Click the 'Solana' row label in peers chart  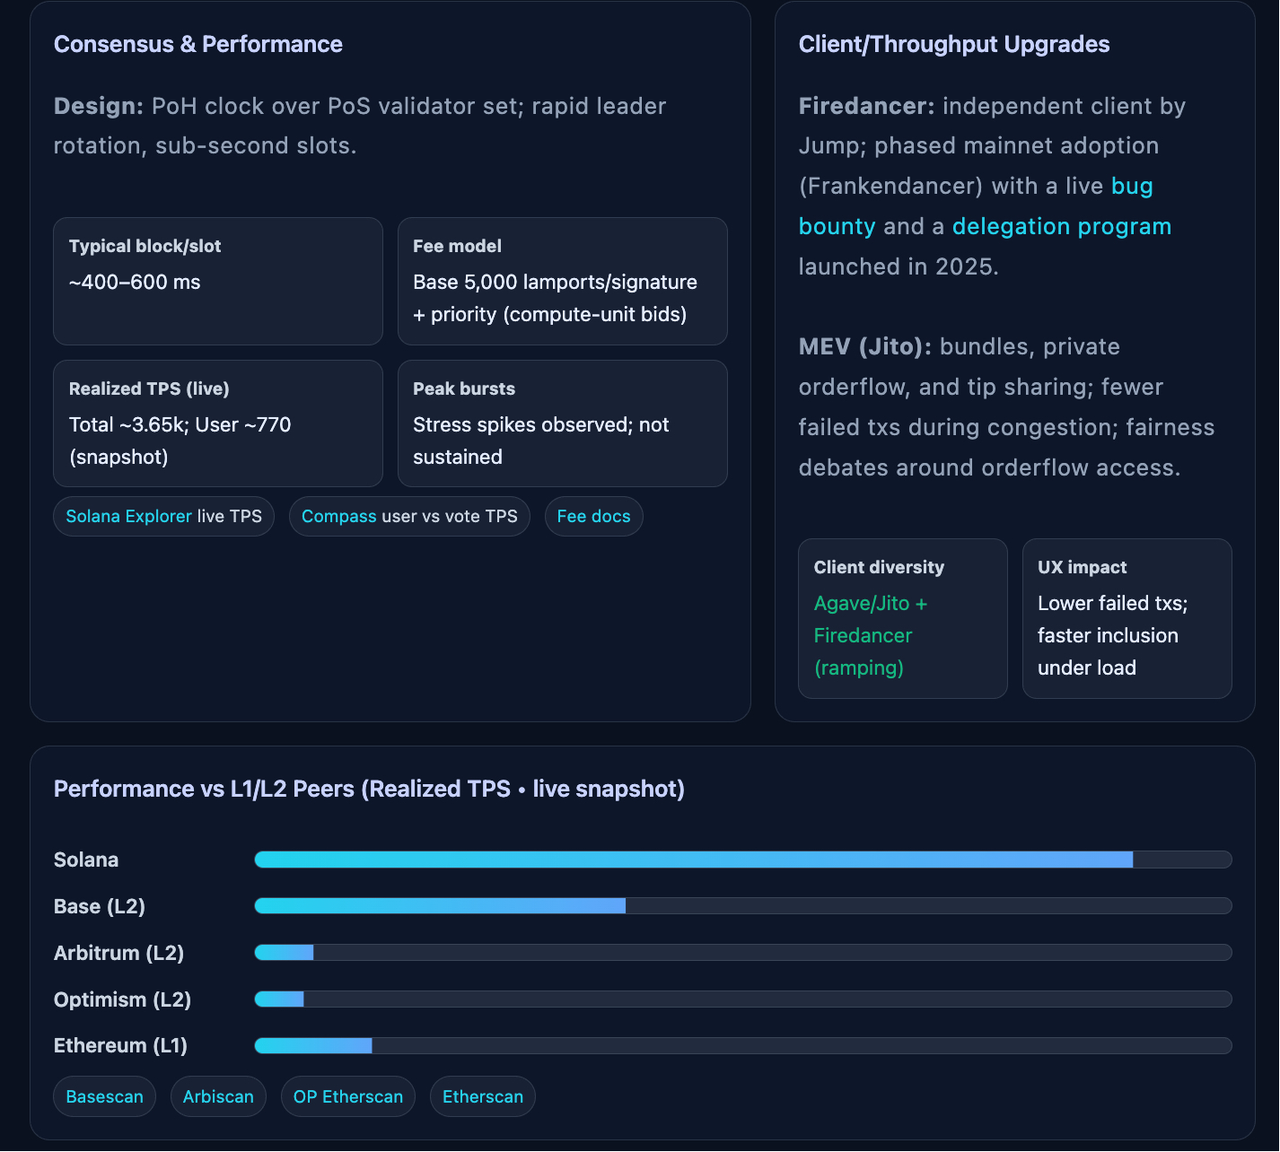tap(86, 860)
